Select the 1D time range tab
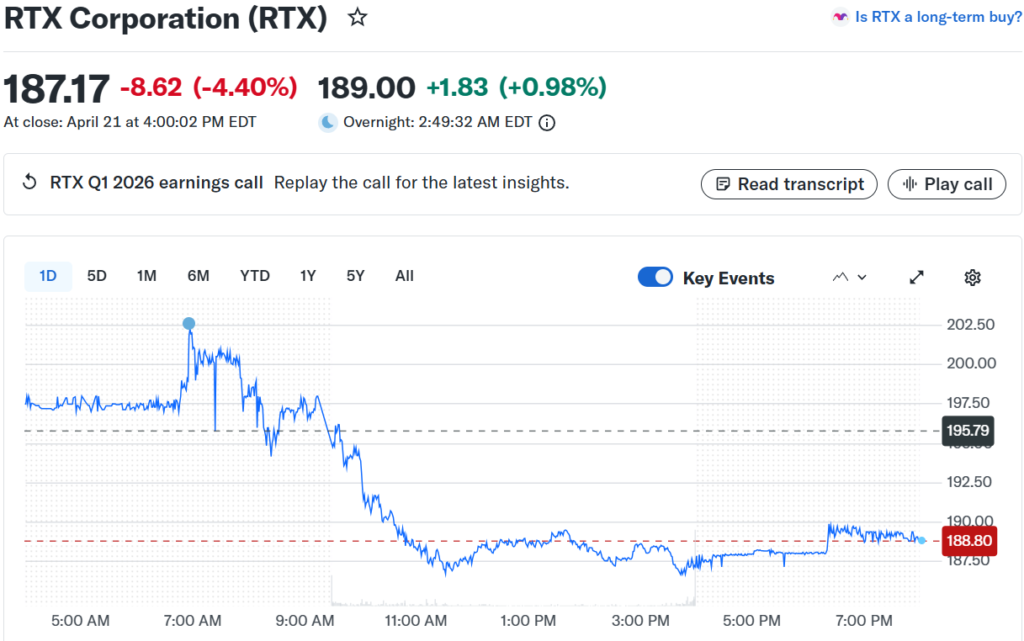The image size is (1024, 641). 48,276
